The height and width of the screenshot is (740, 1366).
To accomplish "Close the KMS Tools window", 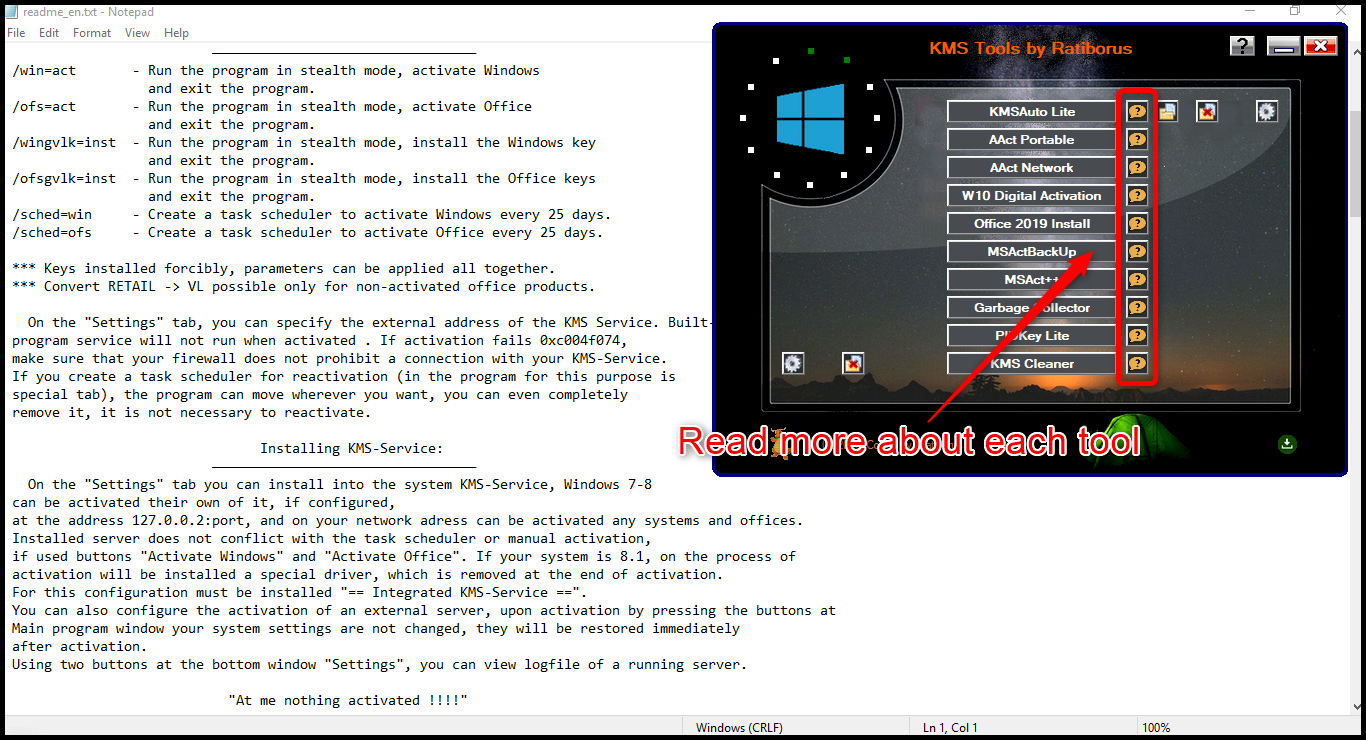I will (1321, 46).
